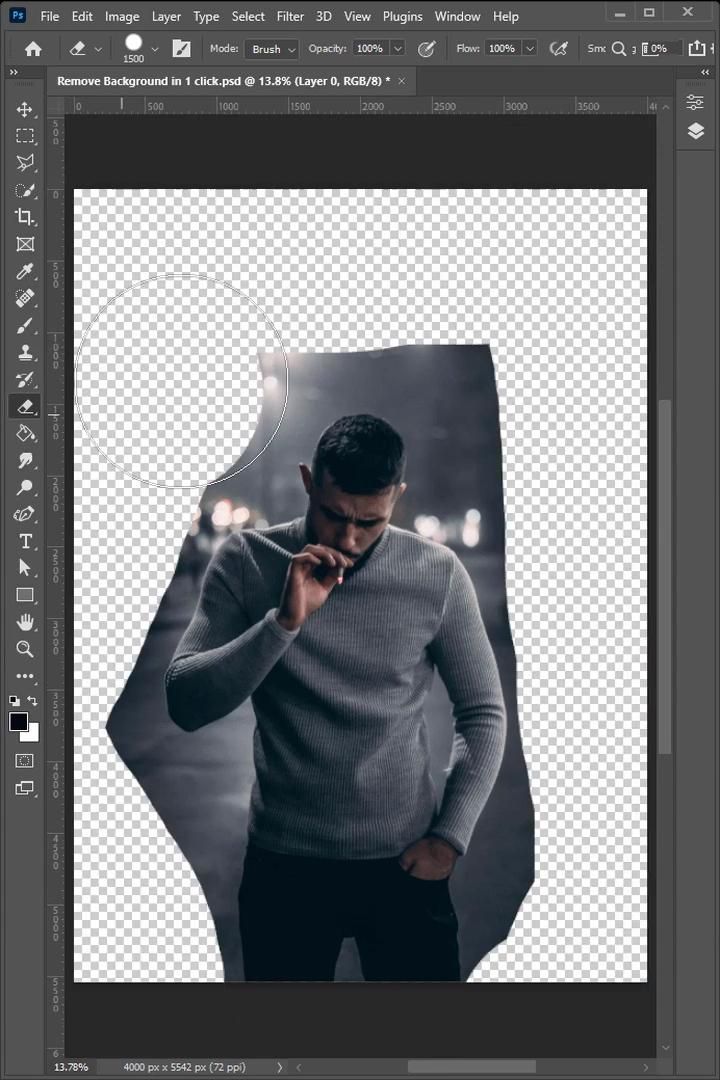Select the Brush tool
This screenshot has height=1080, width=720.
click(x=25, y=325)
